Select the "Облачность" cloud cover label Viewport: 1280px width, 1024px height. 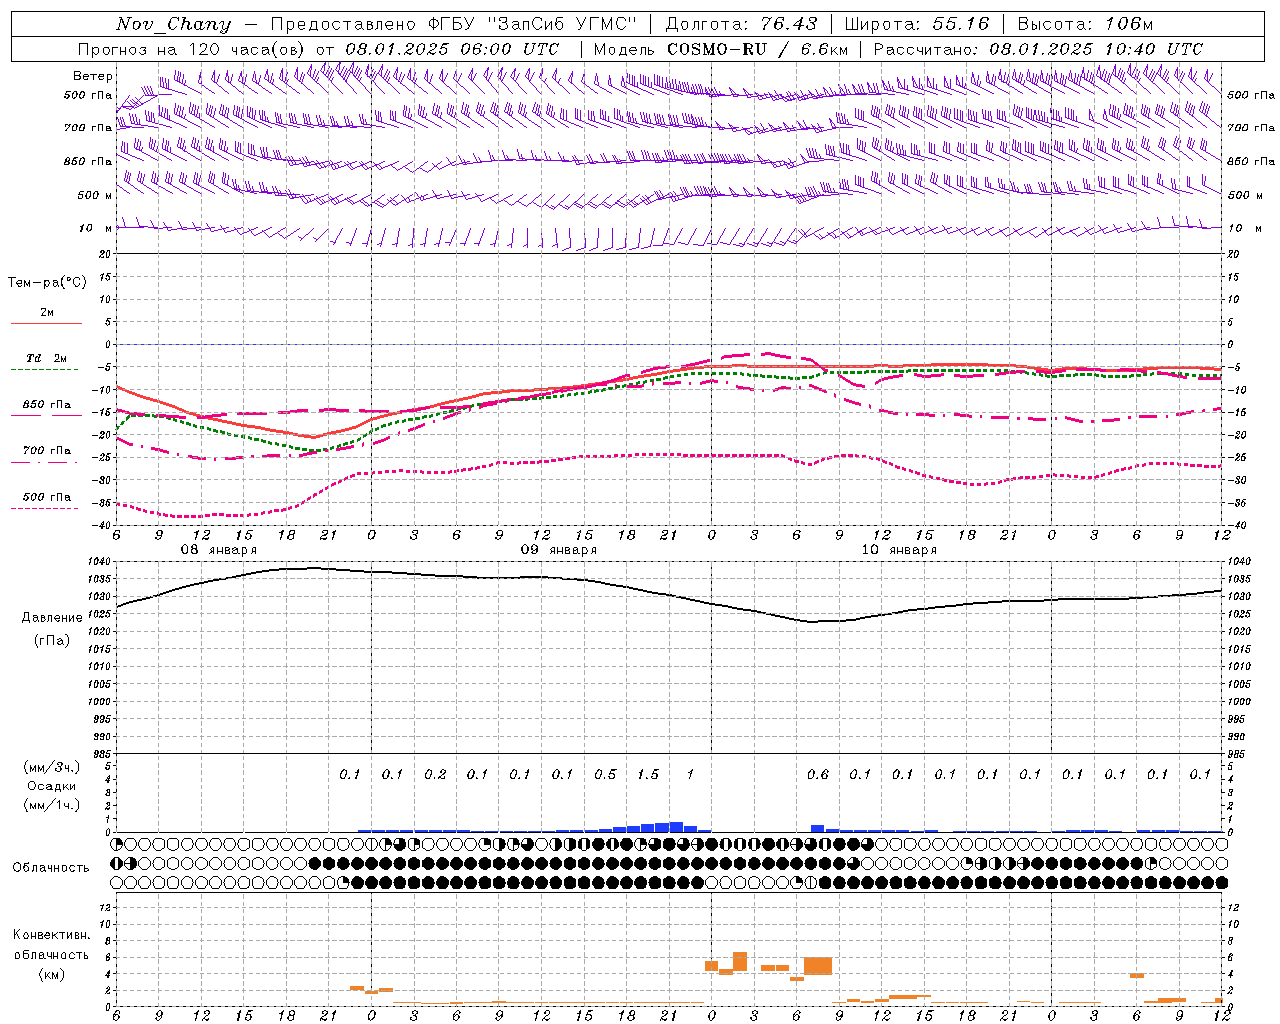point(51,868)
